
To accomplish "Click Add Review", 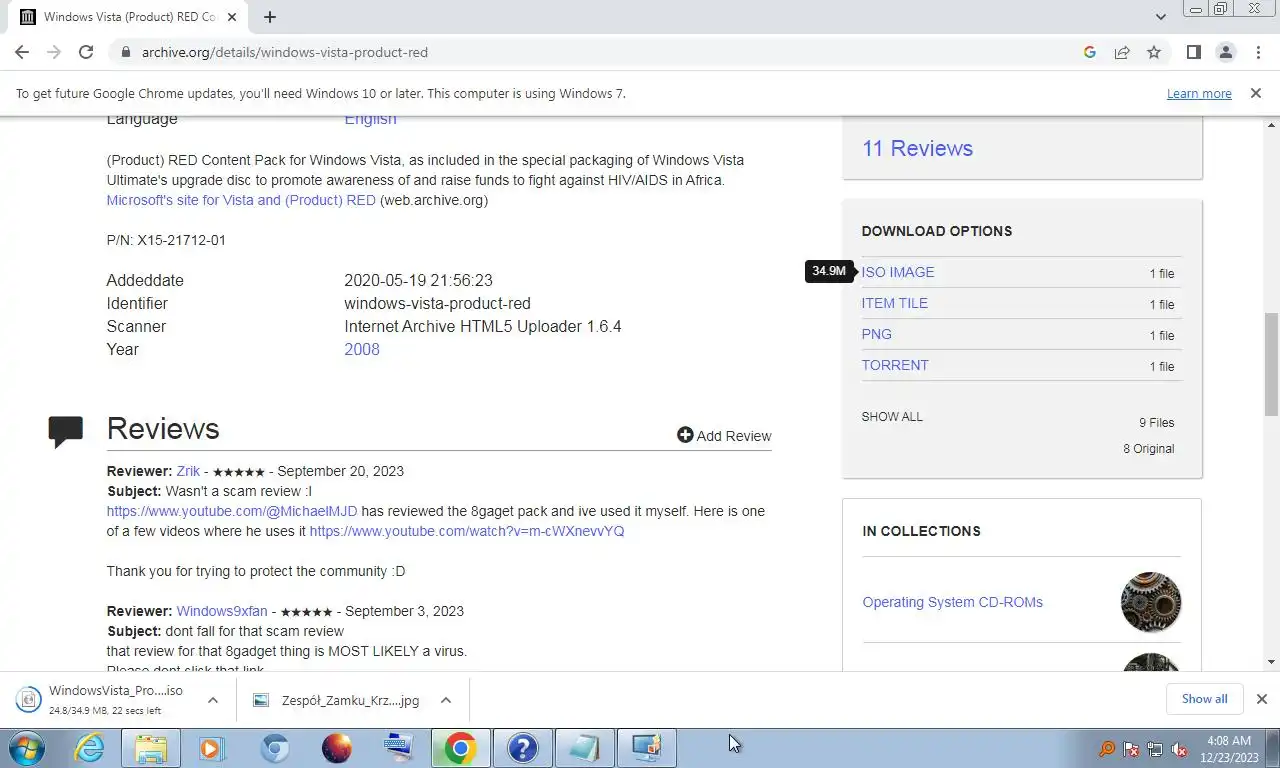I will [724, 435].
